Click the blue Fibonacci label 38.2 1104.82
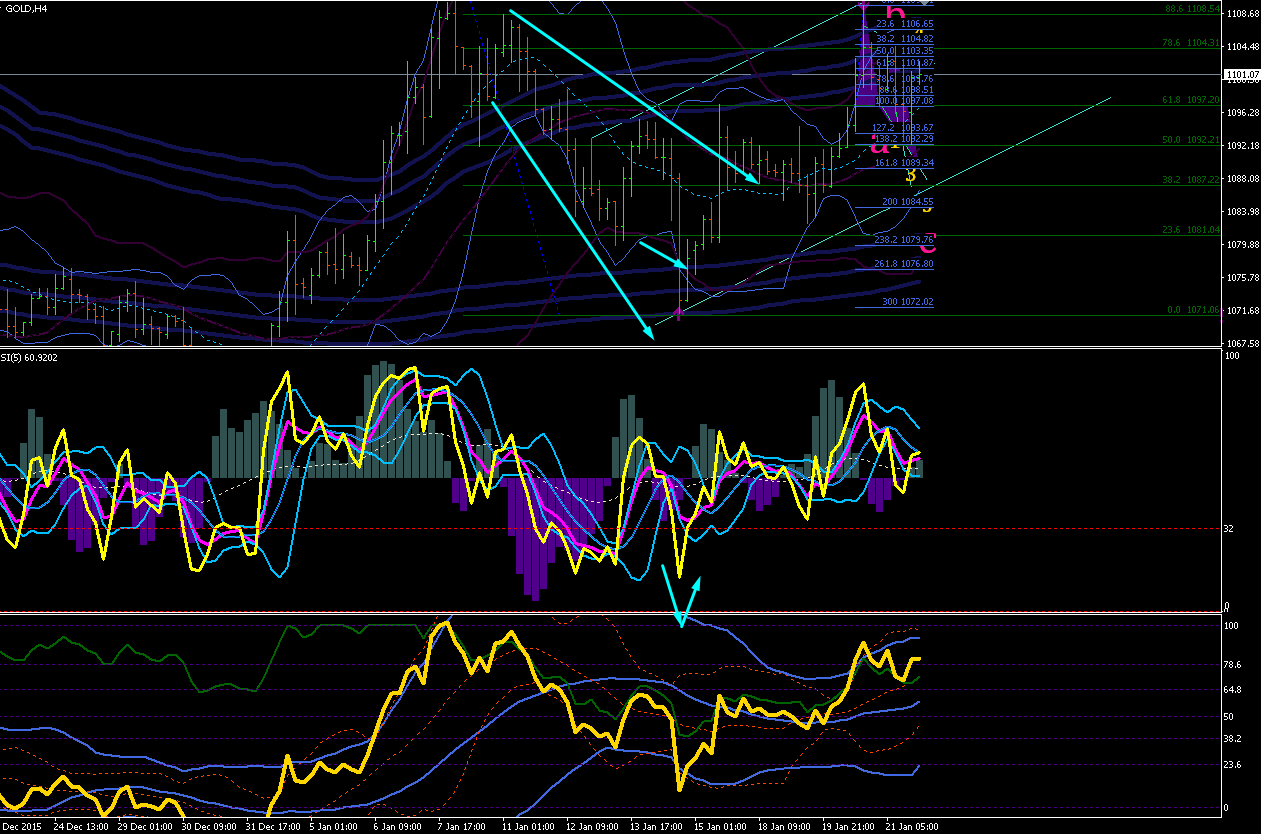This screenshot has width=1261, height=834. [x=905, y=38]
